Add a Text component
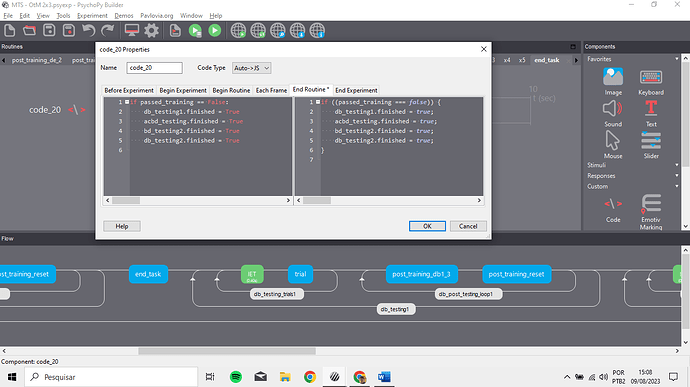The height and width of the screenshot is (387, 690). [651, 114]
